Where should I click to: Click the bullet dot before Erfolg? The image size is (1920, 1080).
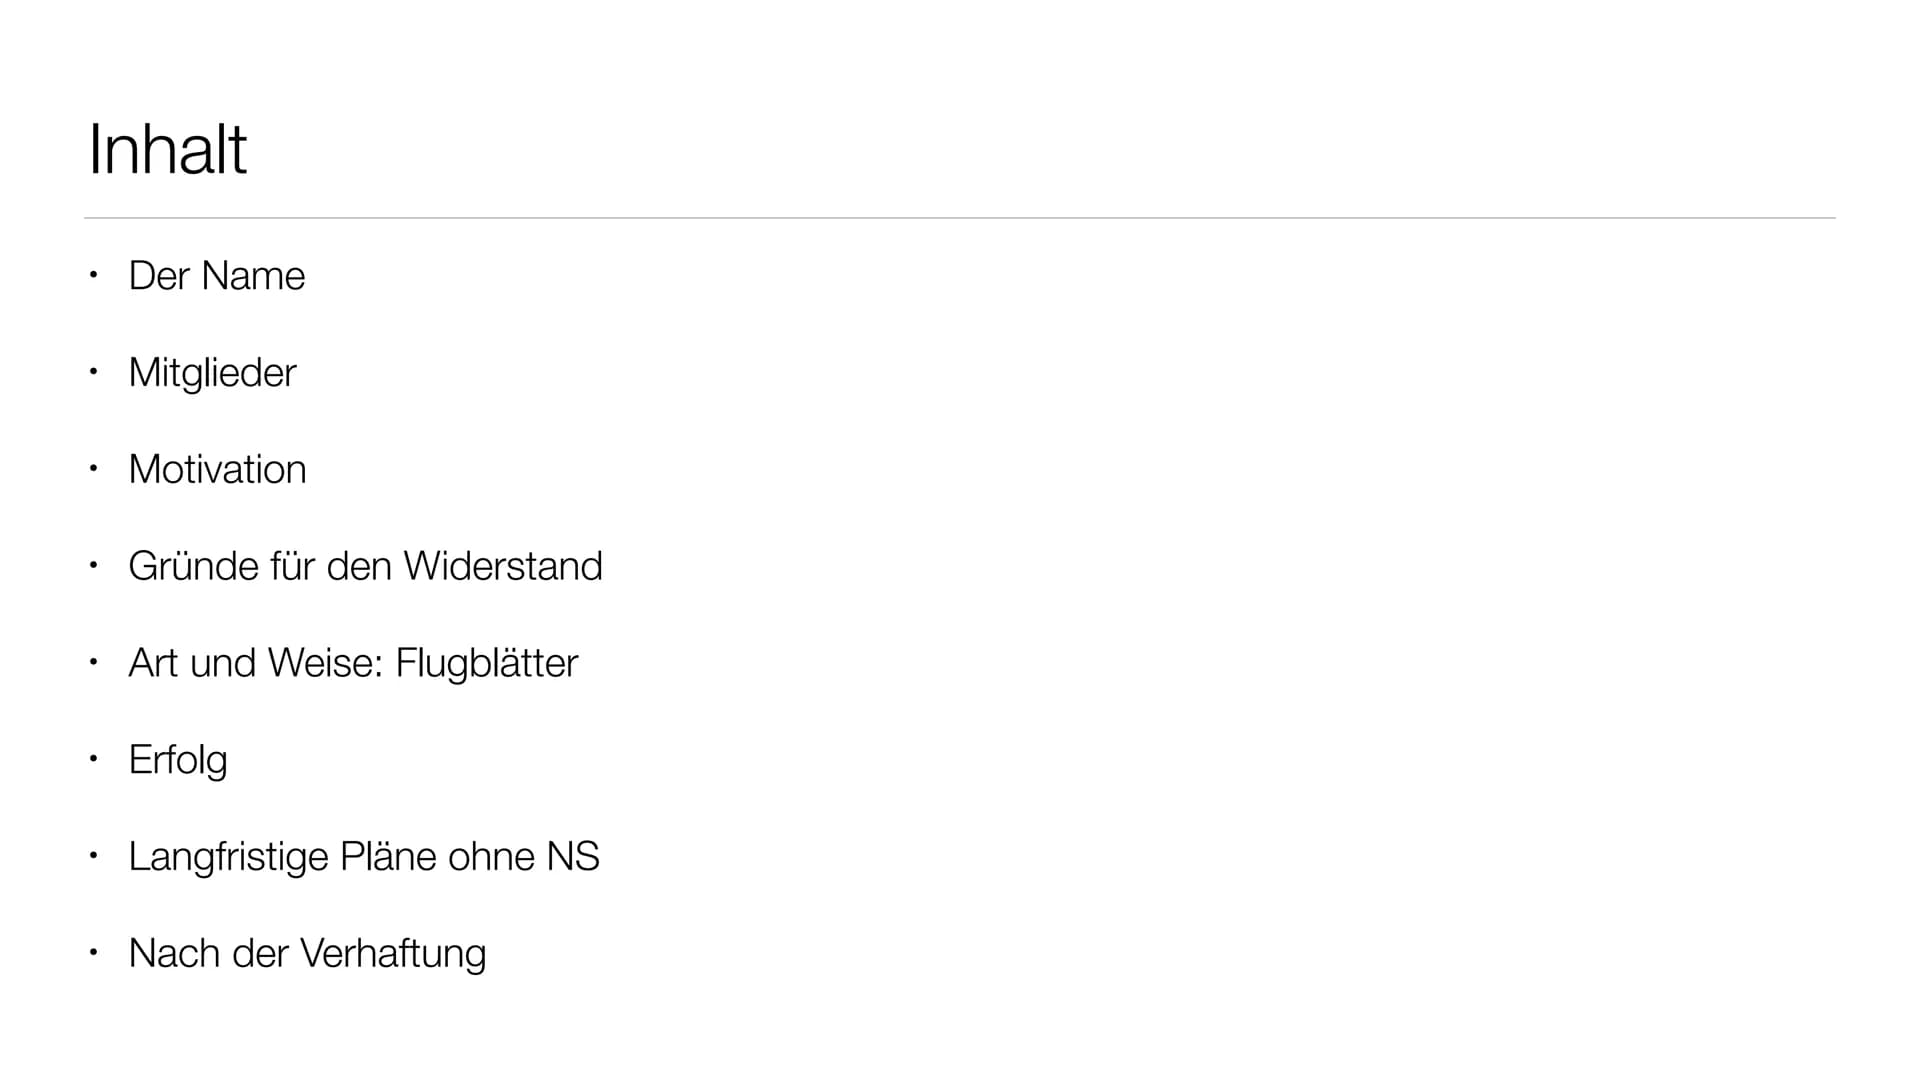click(93, 758)
